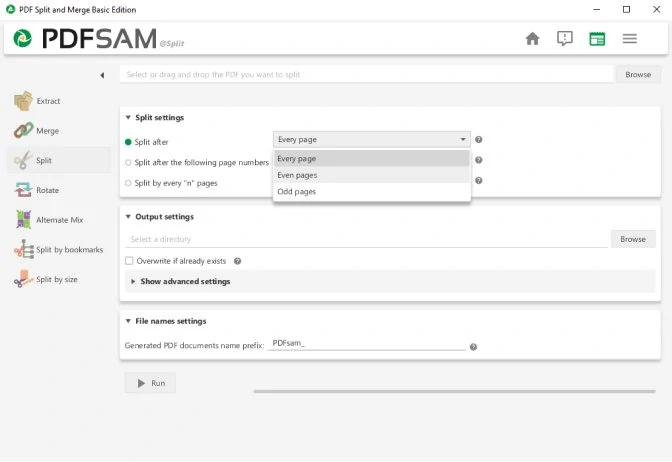
Task: Maximize the PDFsam window
Action: coord(626,9)
